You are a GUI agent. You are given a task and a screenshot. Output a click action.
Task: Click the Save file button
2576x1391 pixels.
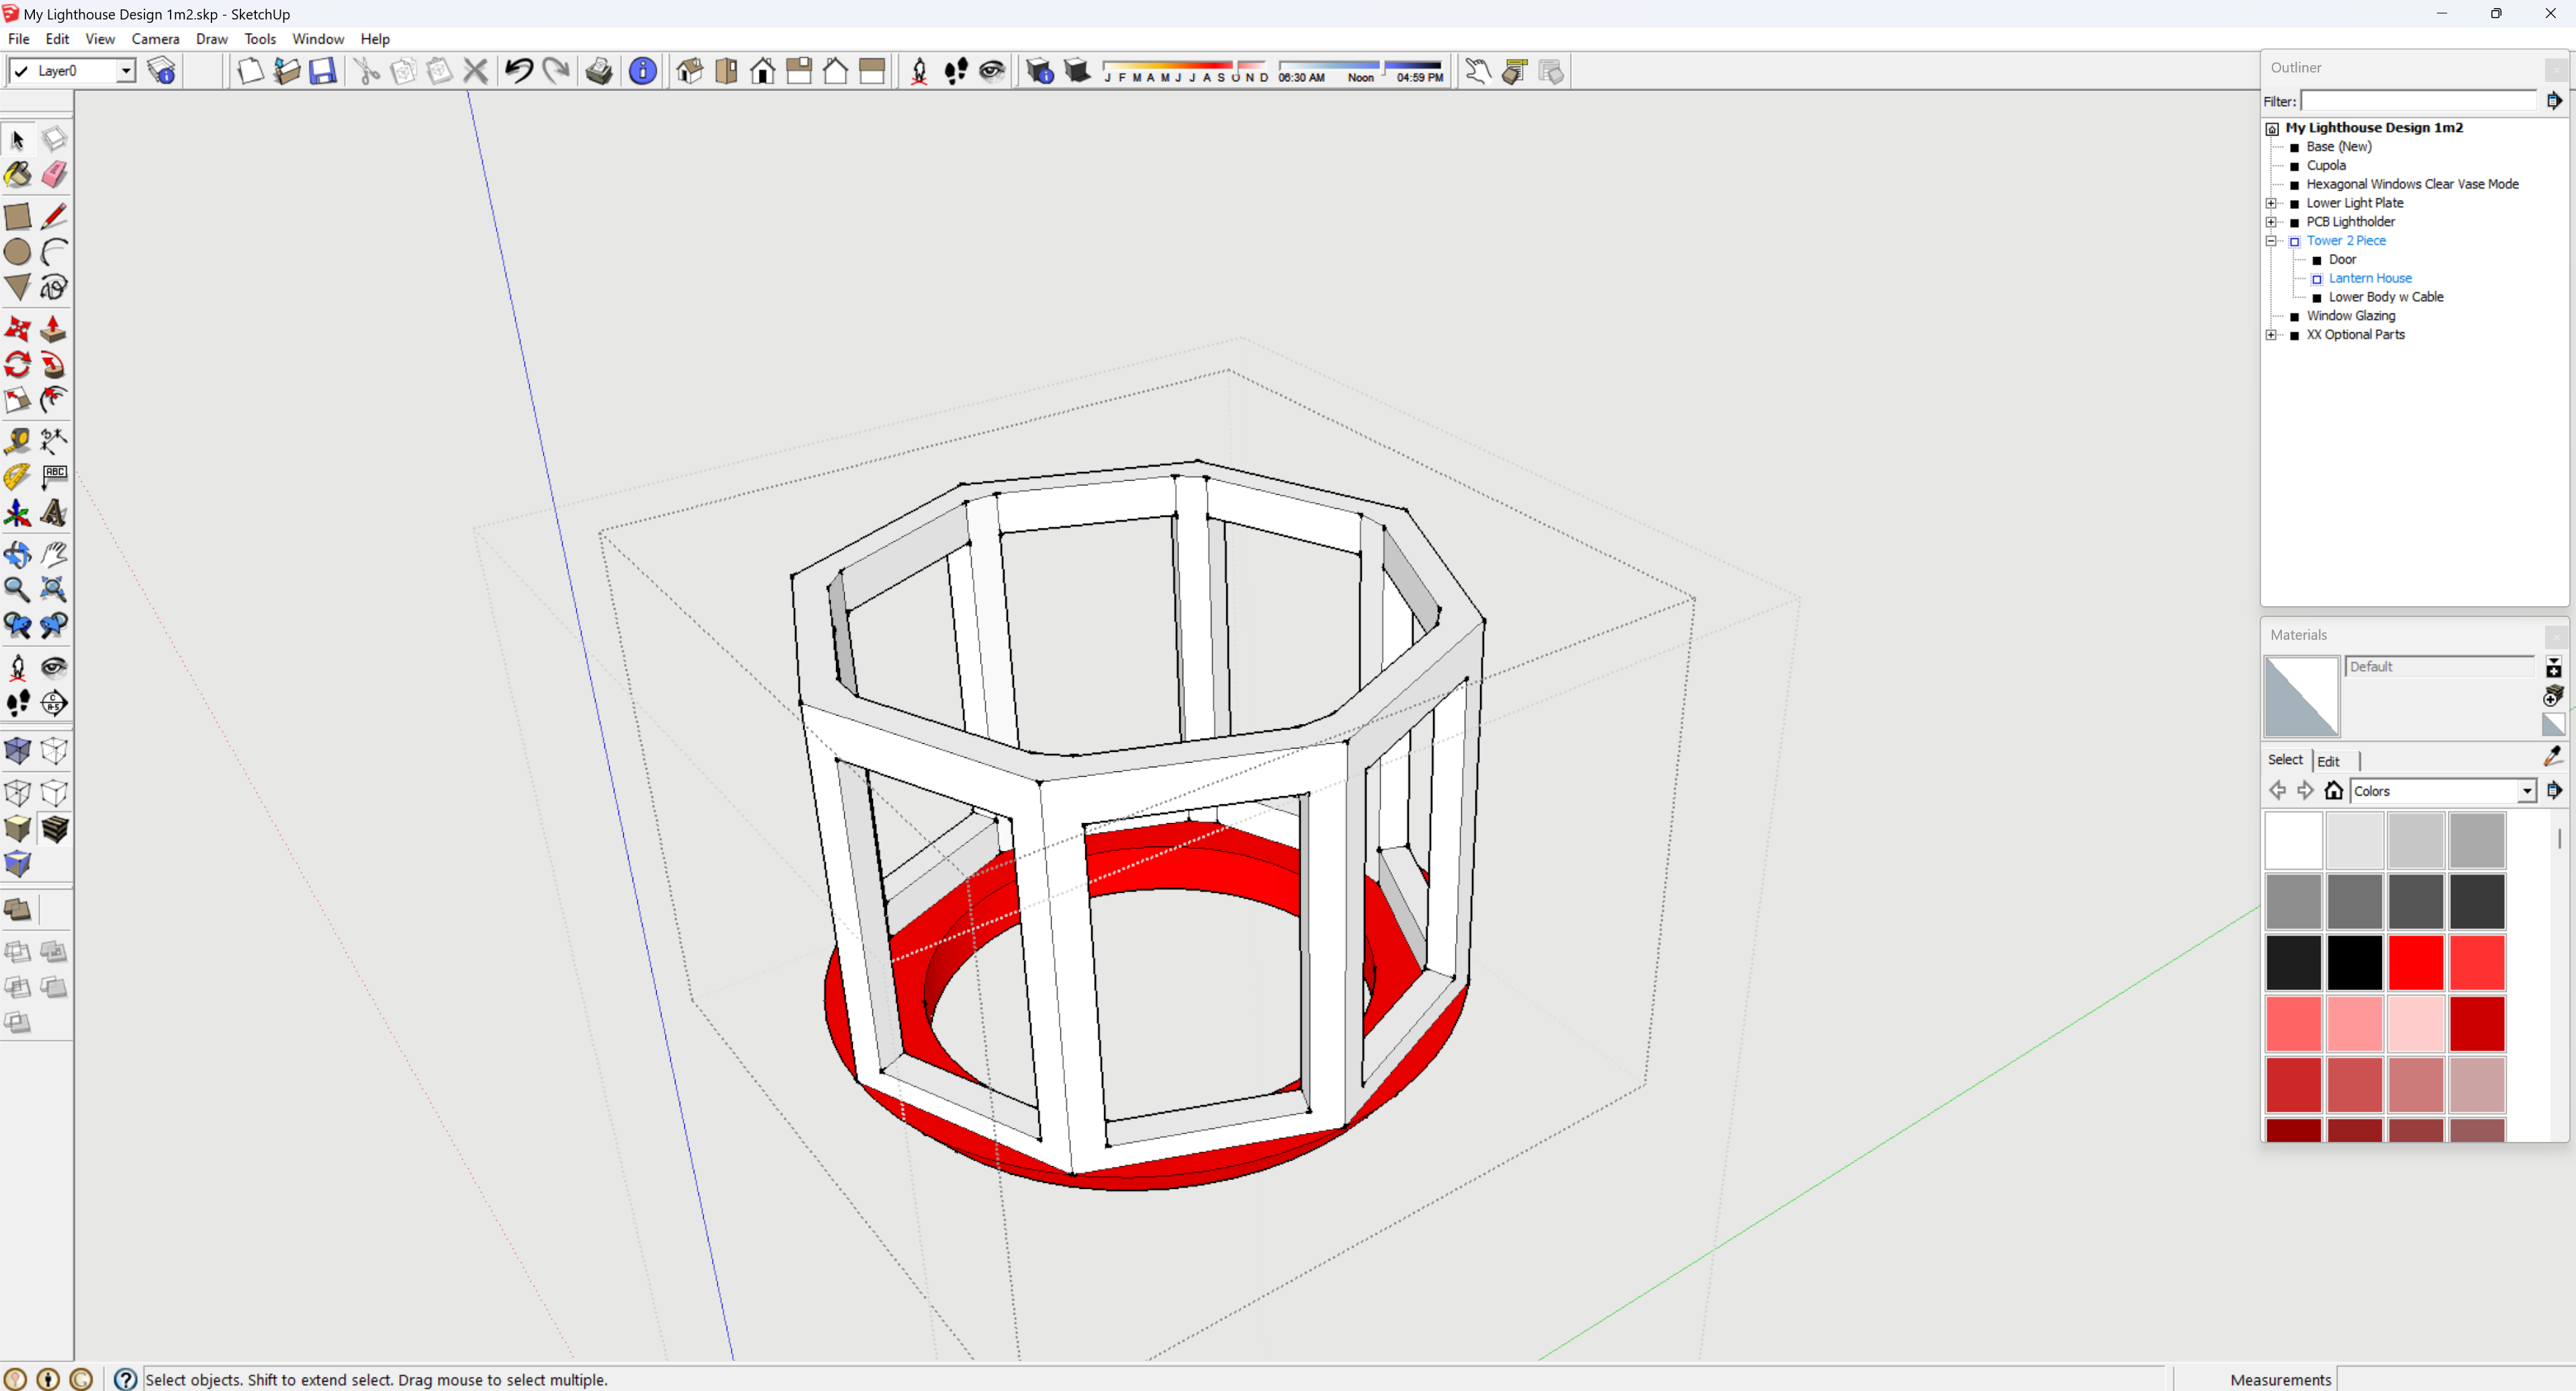[x=322, y=71]
